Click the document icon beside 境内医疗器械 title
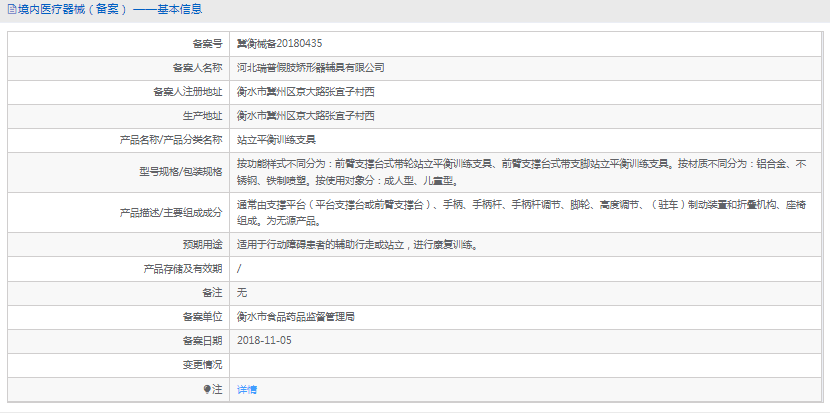Image resolution: width=830 pixels, height=413 pixels. tap(12, 10)
